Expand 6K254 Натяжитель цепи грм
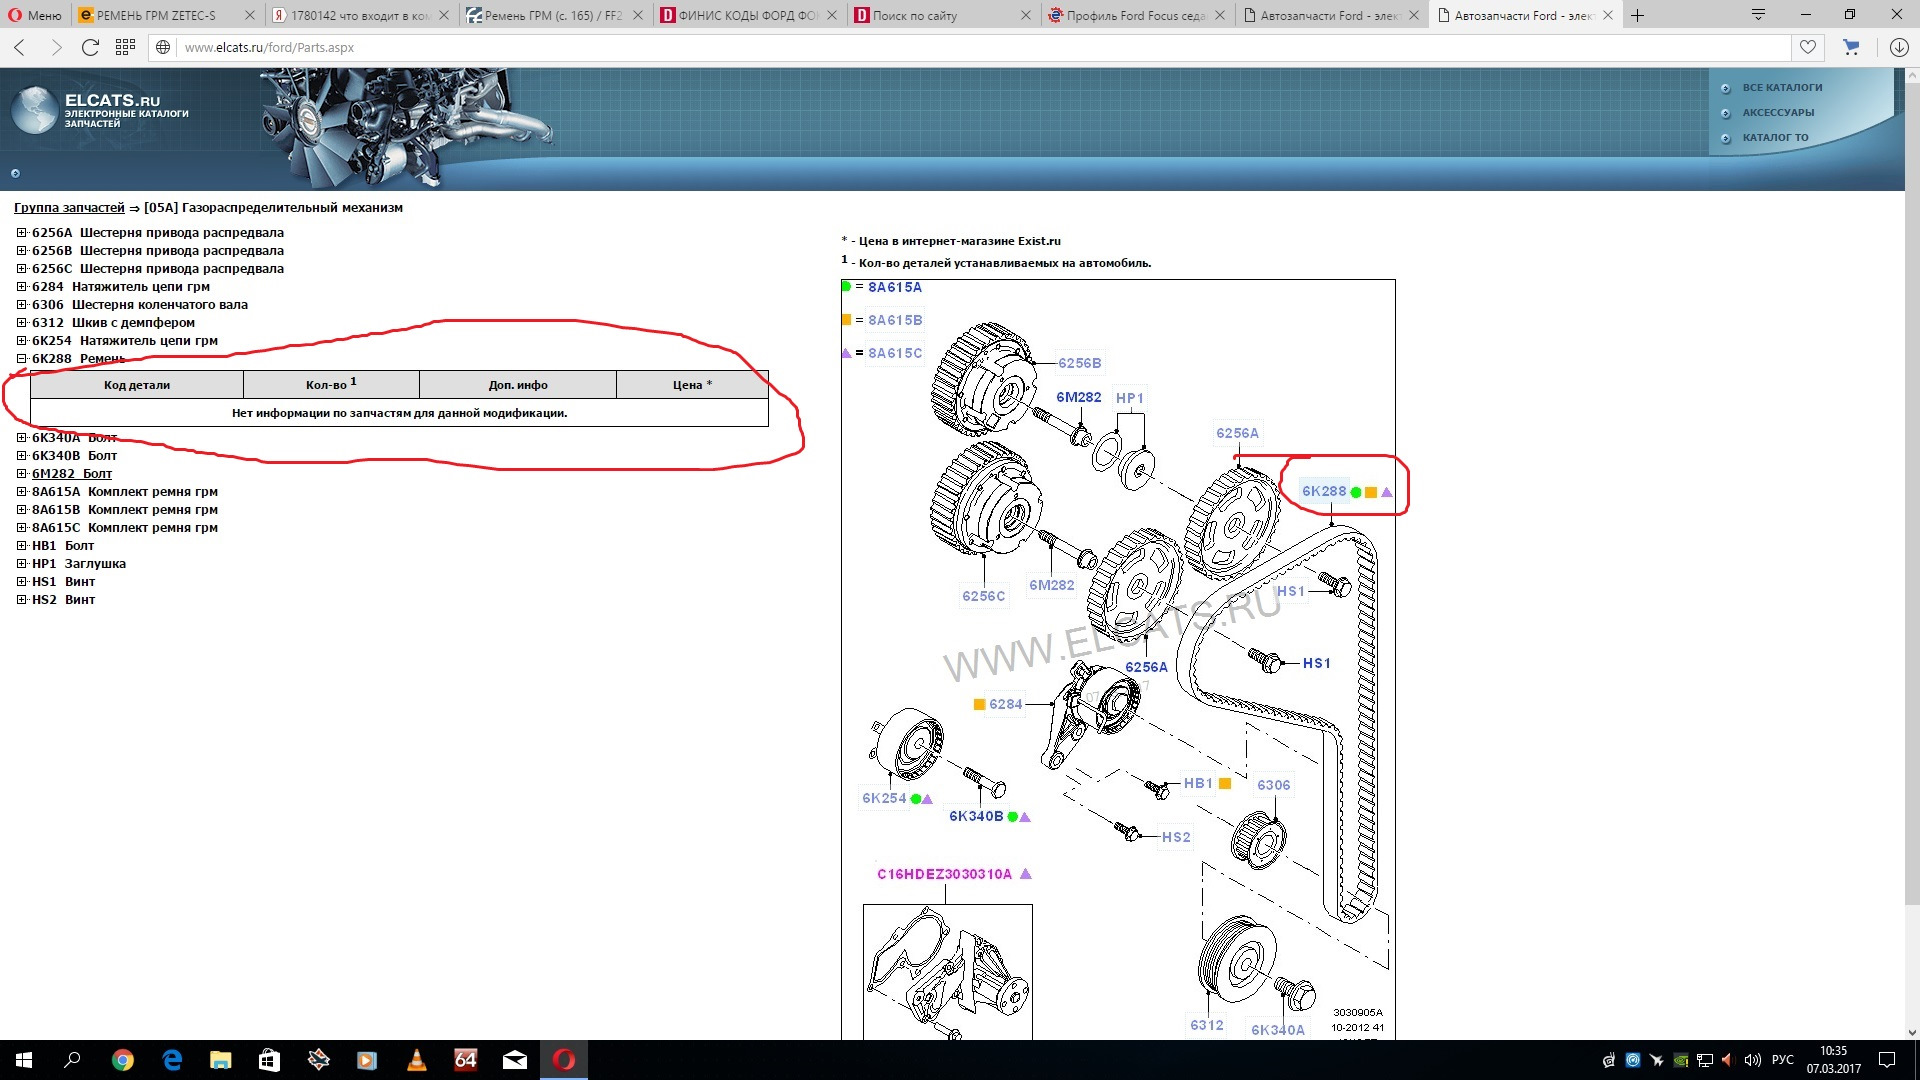Viewport: 1920px width, 1080px height. tap(22, 340)
